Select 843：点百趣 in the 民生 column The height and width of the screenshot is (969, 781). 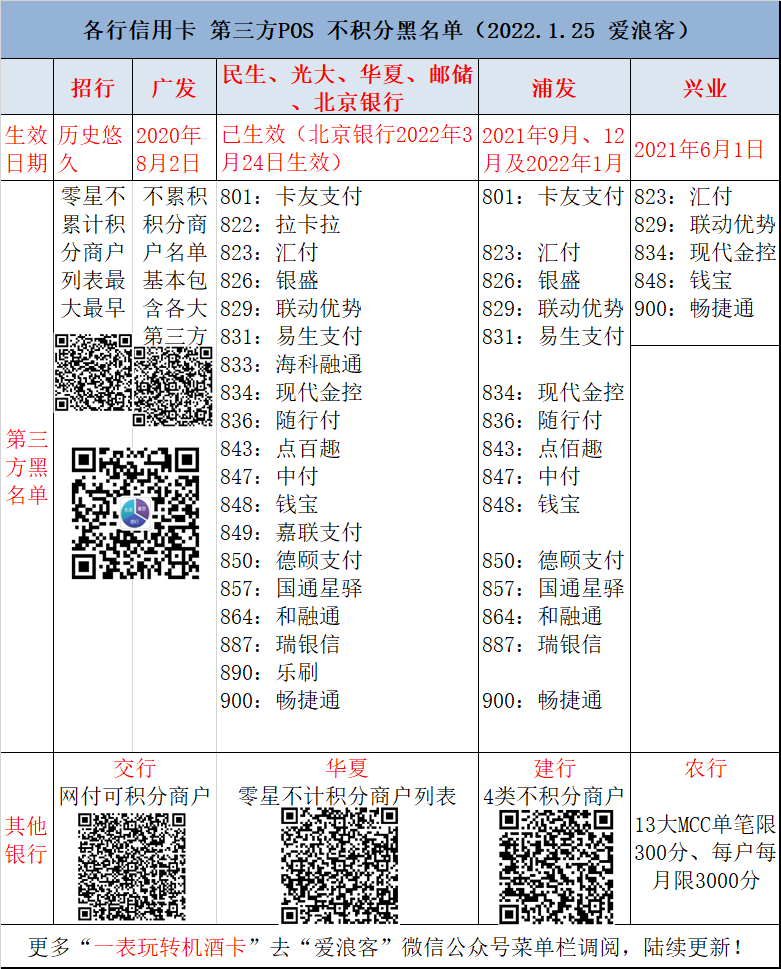(280, 448)
